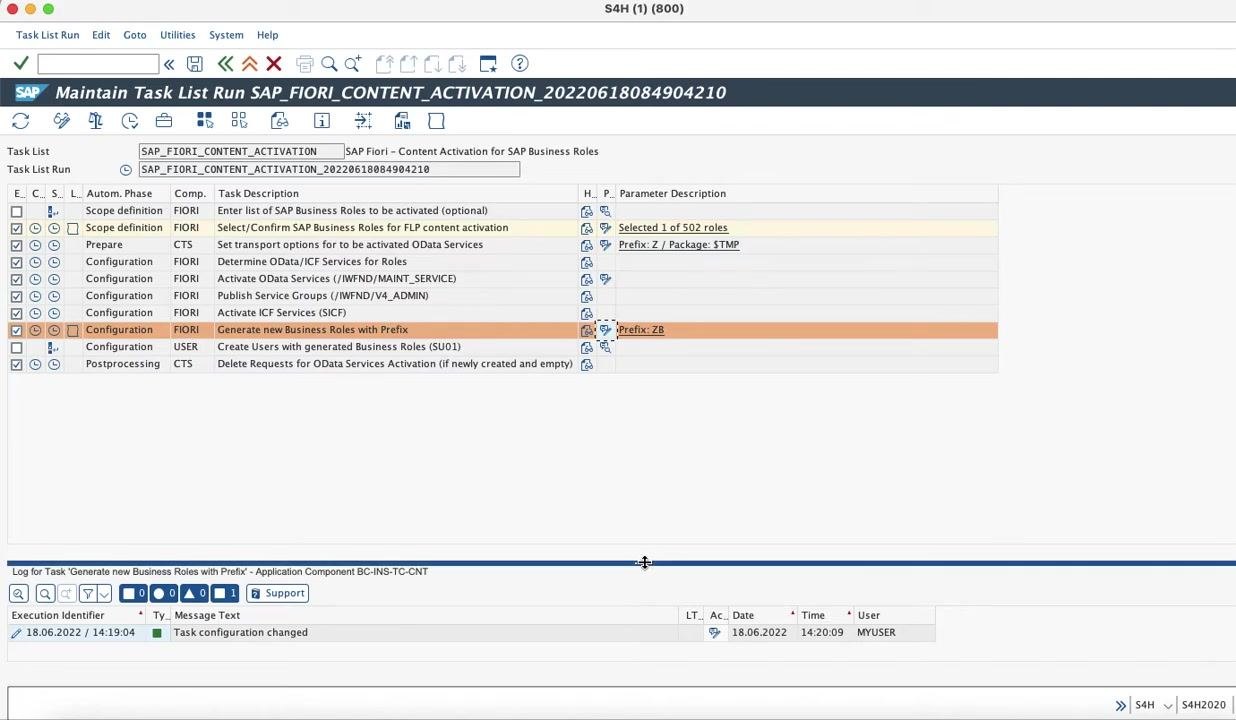Viewport: 1236px width, 720px height.
Task: Click the 'Prefix: ZB' parameter link
Action: pyautogui.click(x=641, y=330)
